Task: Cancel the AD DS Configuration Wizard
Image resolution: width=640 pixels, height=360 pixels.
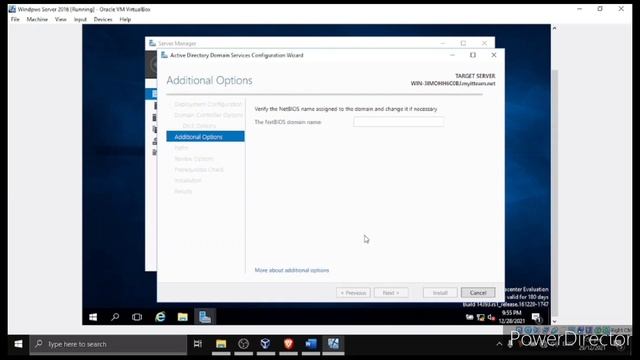Action: pos(478,293)
